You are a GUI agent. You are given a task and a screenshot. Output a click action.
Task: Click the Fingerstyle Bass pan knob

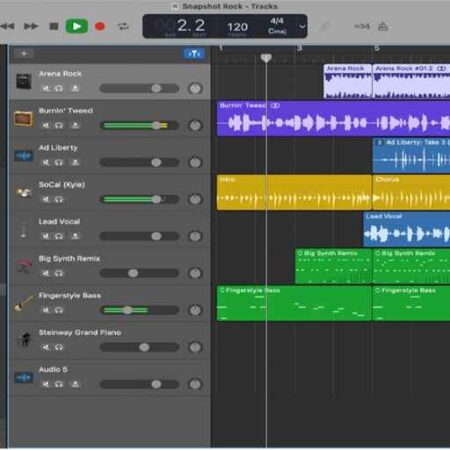(195, 310)
